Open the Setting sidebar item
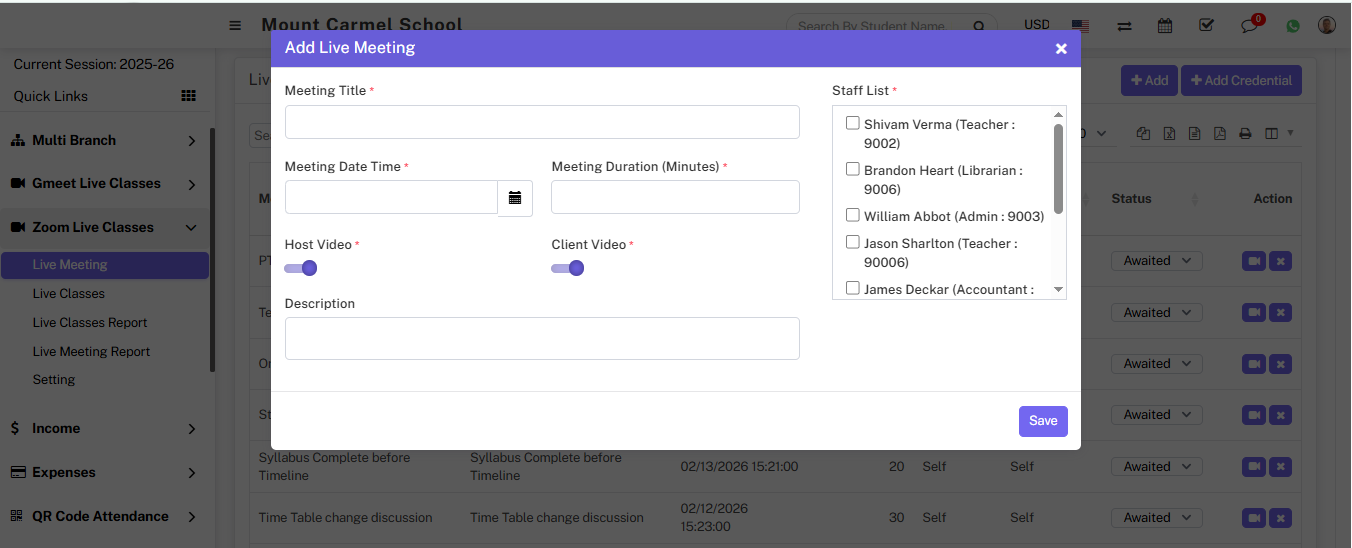 pos(54,380)
